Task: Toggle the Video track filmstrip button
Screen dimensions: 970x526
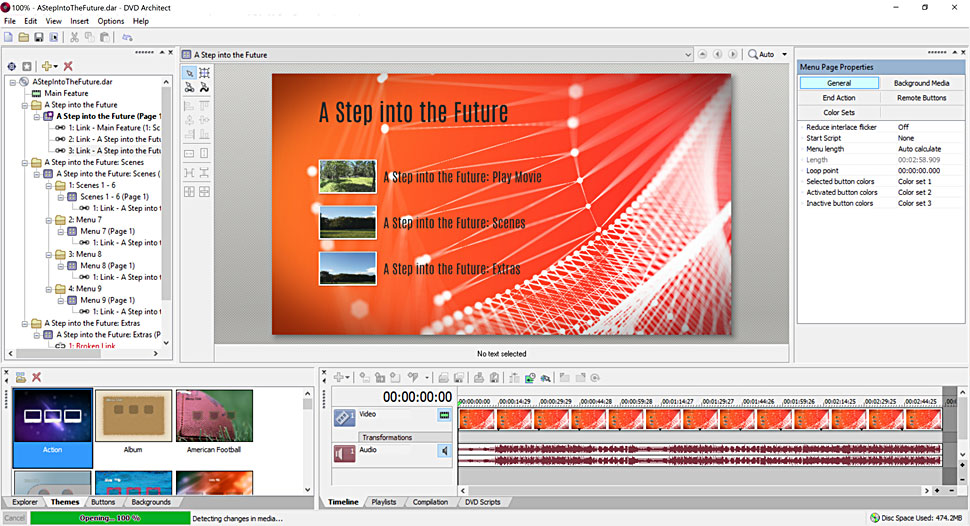Action: pyautogui.click(x=444, y=414)
